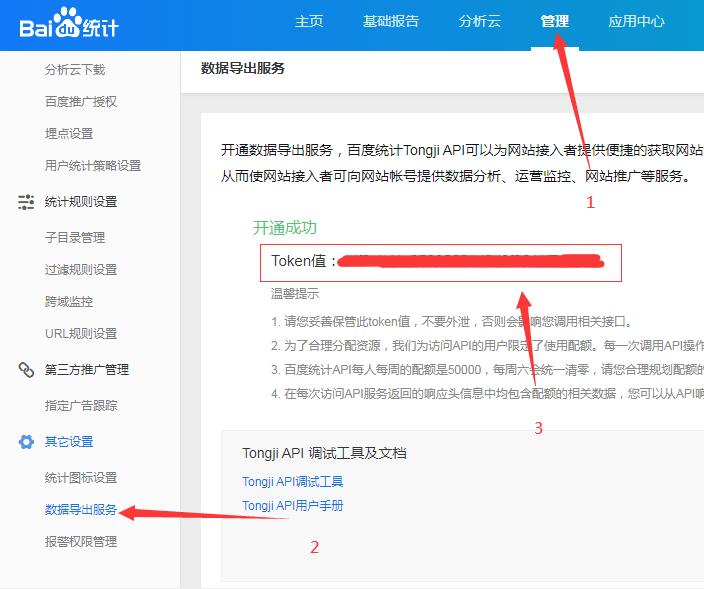Click tip 4 about response header quota data
Image resolution: width=704 pixels, height=589 pixels.
487,394
